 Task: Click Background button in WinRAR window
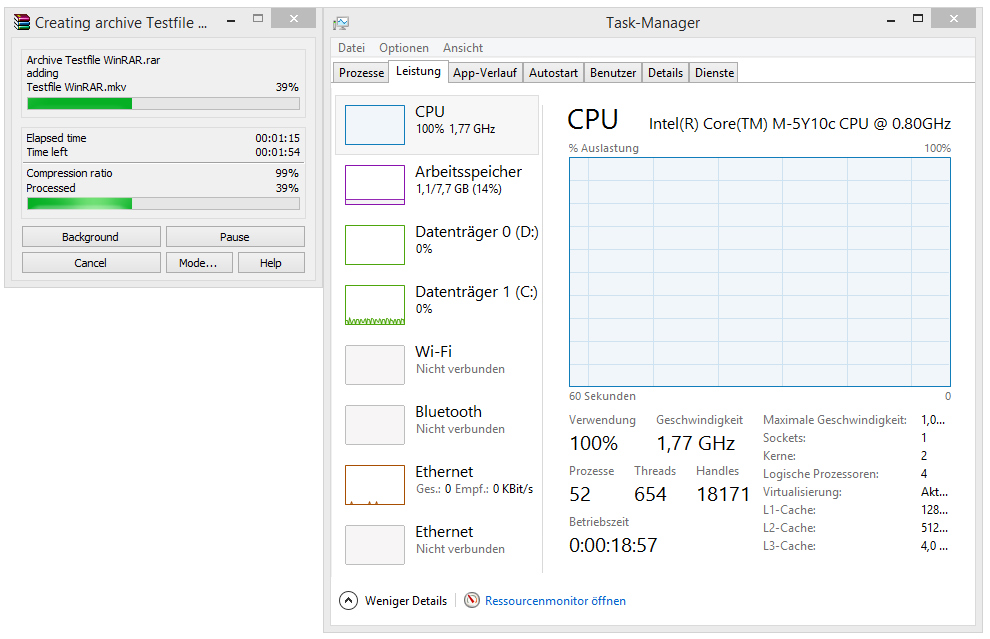click(91, 237)
